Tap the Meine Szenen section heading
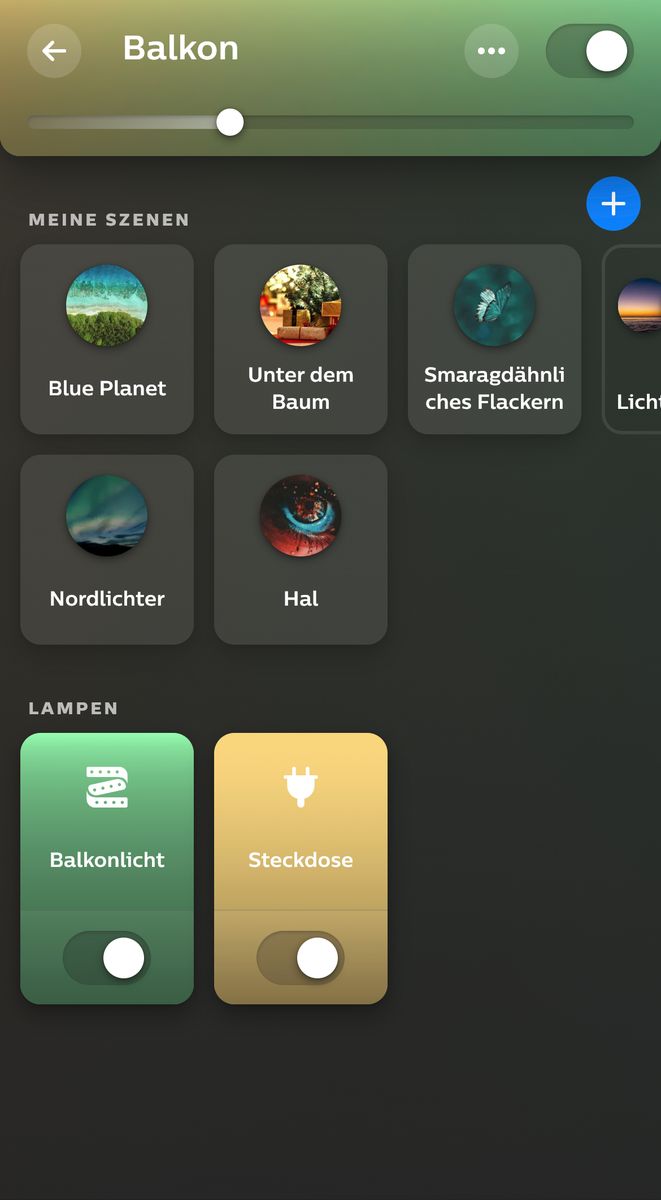This screenshot has width=661, height=1200. (109, 220)
